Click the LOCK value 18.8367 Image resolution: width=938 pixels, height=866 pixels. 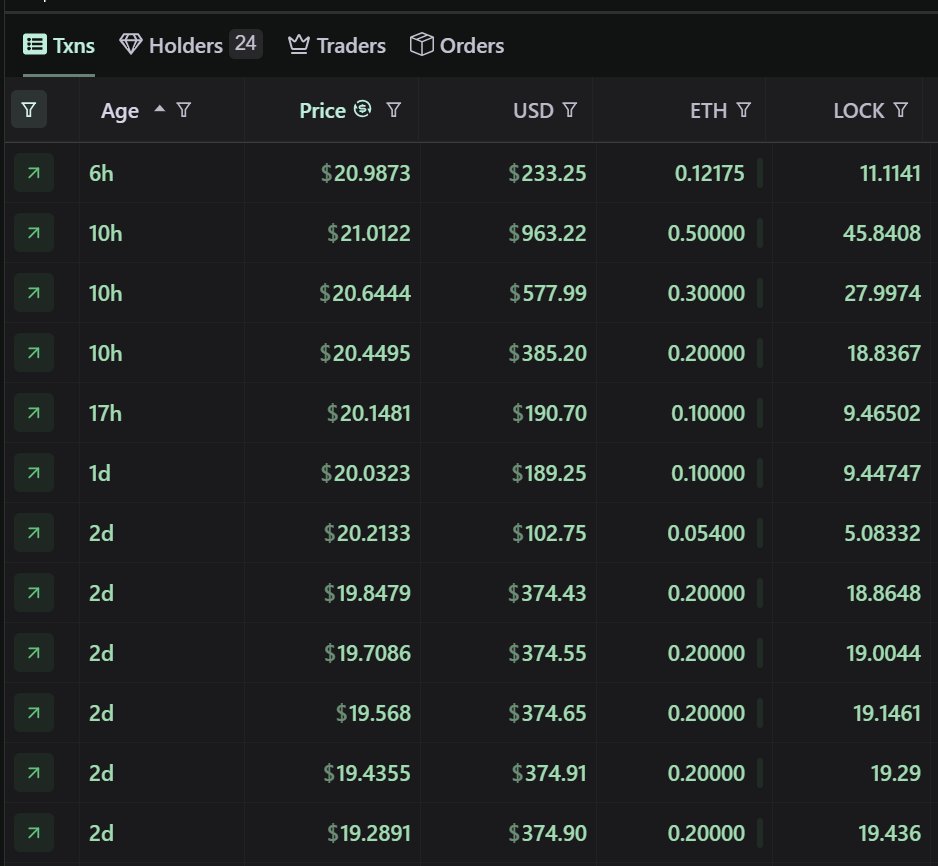point(884,353)
